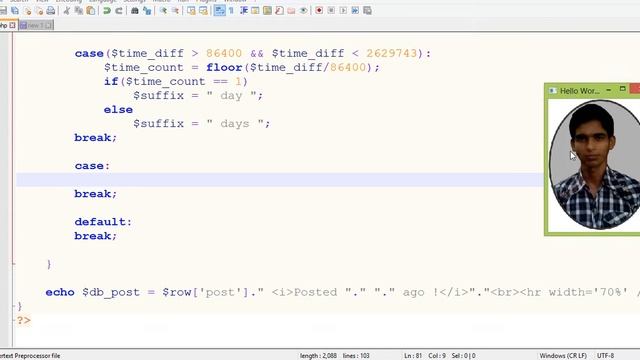
Task: Open the Folder as Workspace icon
Action: (x=291, y=11)
